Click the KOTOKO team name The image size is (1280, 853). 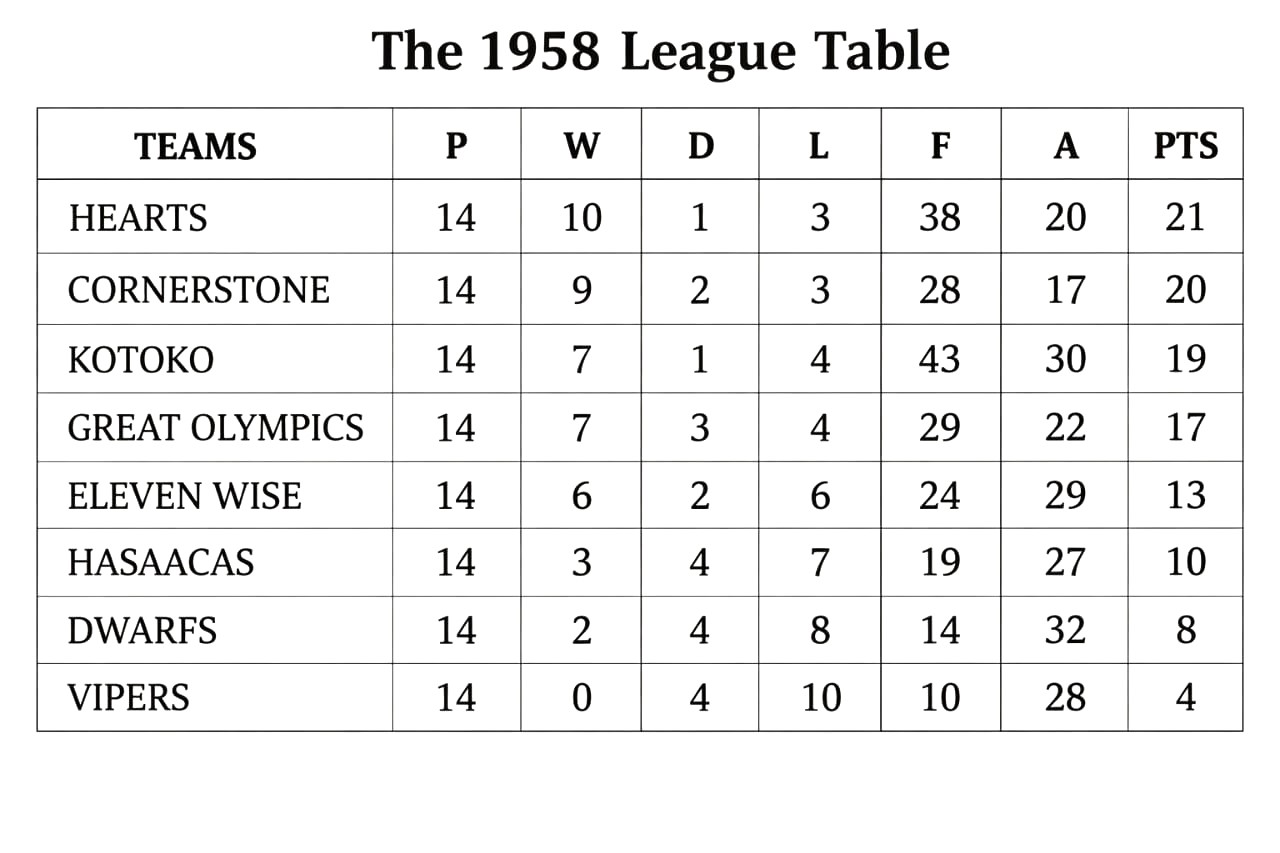tap(141, 360)
